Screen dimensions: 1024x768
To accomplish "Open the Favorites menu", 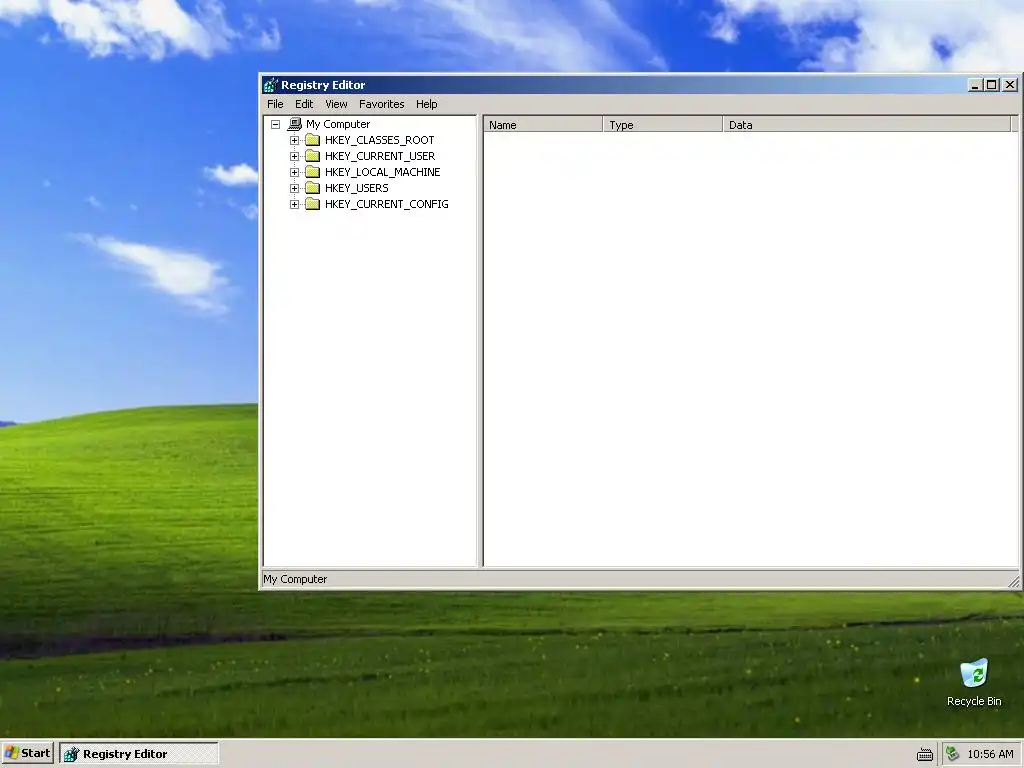I will click(381, 104).
